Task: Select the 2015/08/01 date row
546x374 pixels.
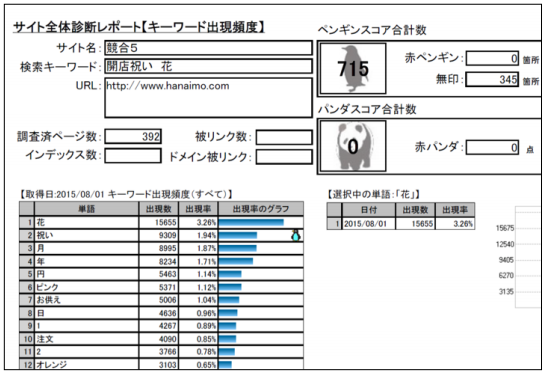Action: (401, 224)
